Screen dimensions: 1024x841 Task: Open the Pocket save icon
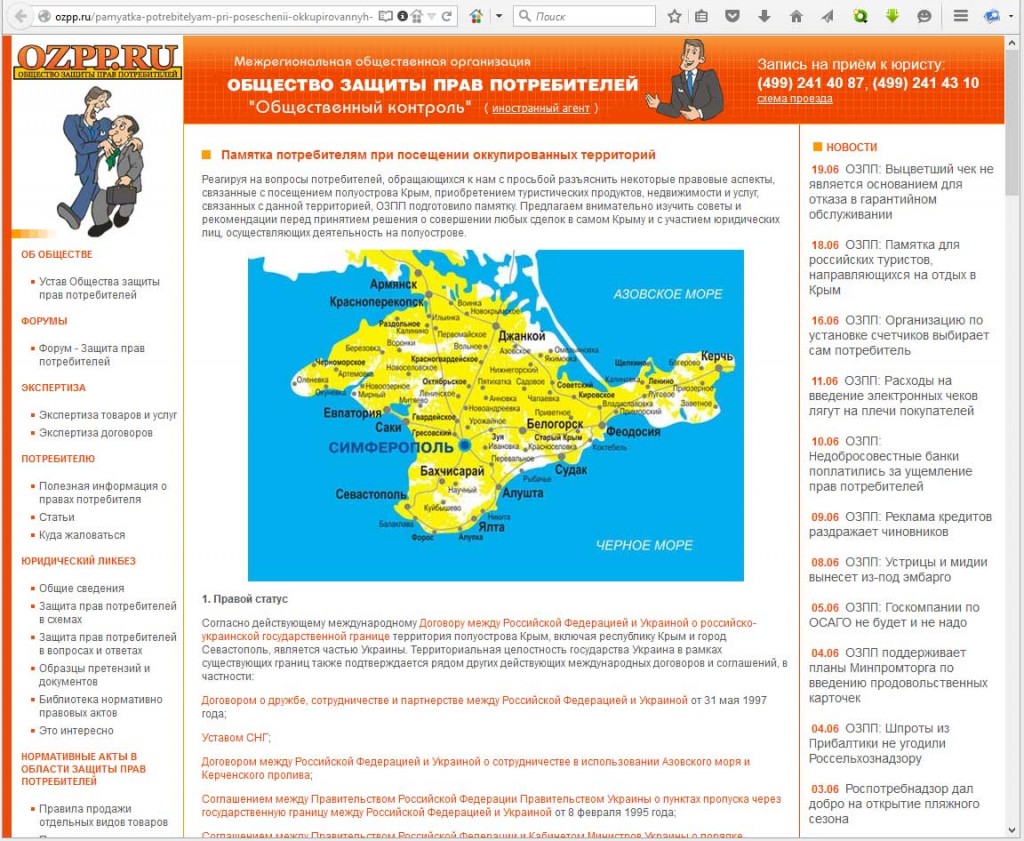coord(733,16)
